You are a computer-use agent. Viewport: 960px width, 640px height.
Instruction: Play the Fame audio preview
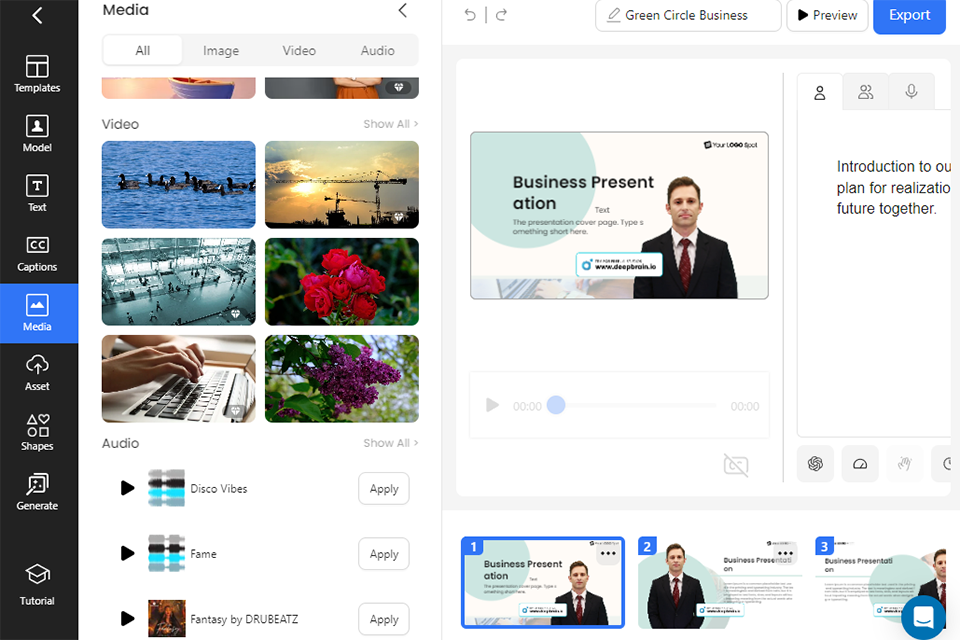(127, 554)
